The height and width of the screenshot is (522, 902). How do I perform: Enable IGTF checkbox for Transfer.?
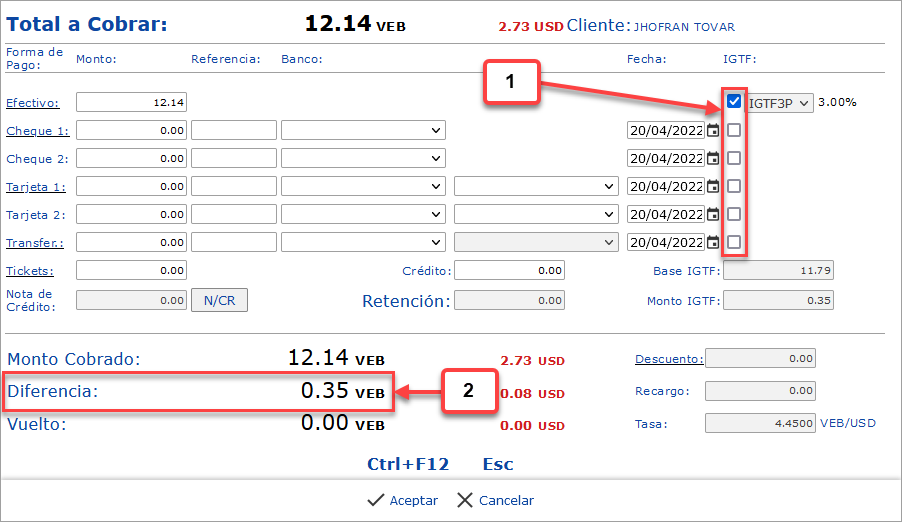click(x=733, y=242)
